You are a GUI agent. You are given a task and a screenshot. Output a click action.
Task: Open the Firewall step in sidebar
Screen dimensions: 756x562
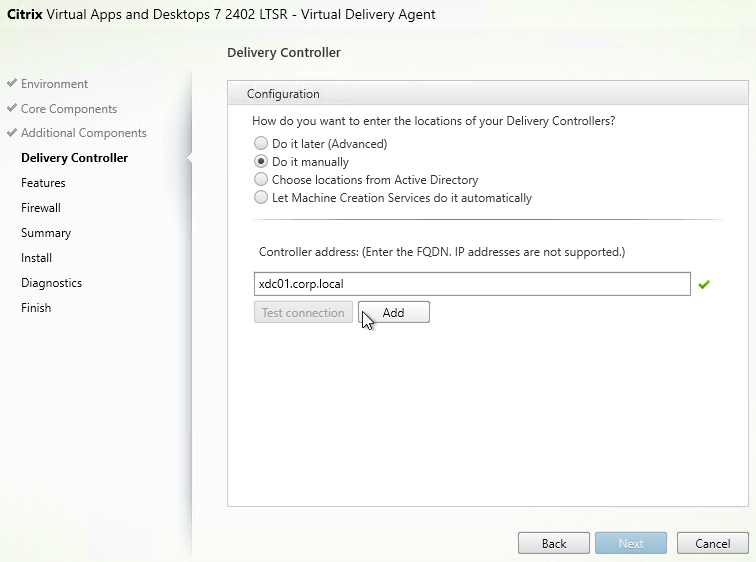click(x=41, y=208)
